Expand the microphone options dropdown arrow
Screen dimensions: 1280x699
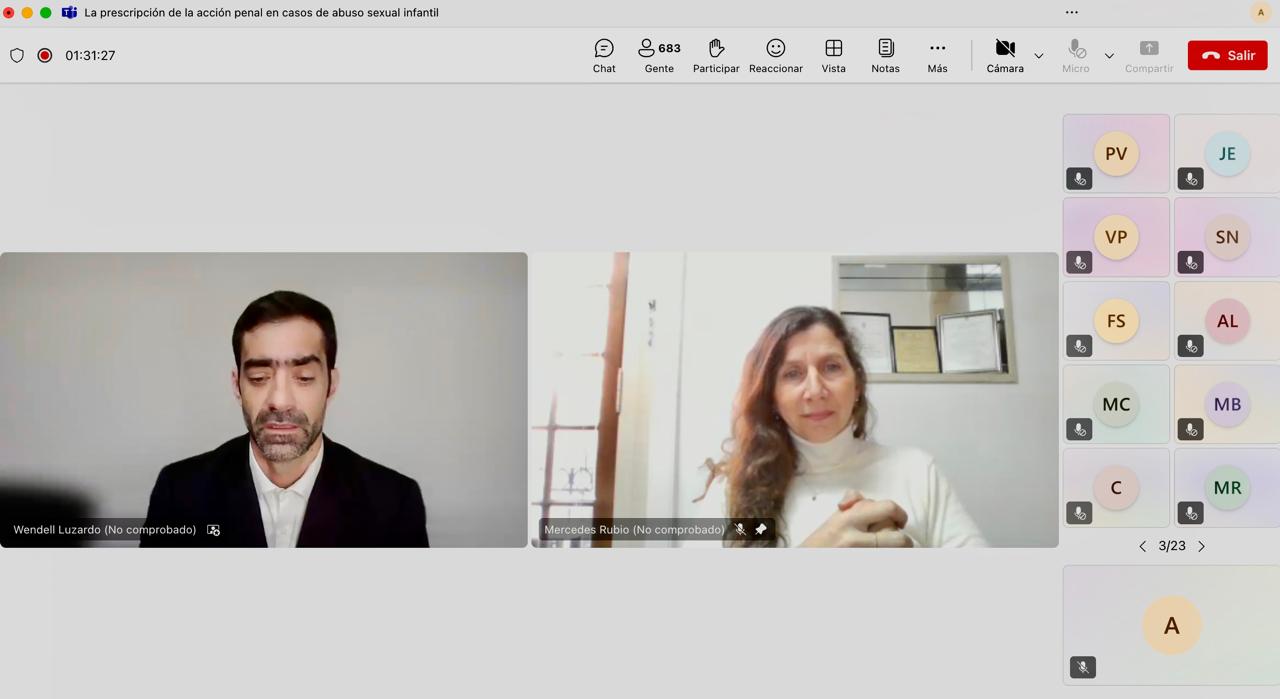tap(1109, 56)
